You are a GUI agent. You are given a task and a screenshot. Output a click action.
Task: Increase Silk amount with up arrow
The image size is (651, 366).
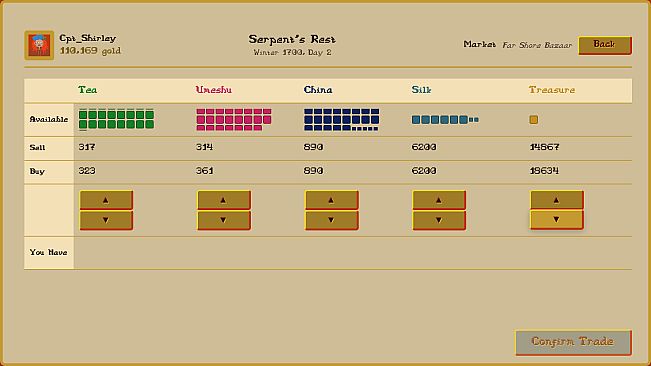click(x=439, y=200)
